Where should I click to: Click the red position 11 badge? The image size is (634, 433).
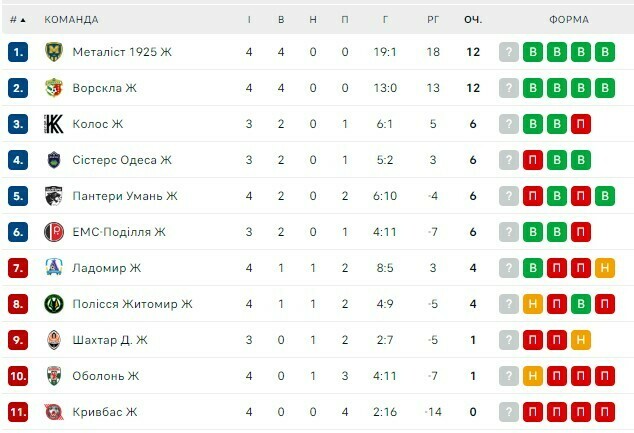click(x=18, y=411)
